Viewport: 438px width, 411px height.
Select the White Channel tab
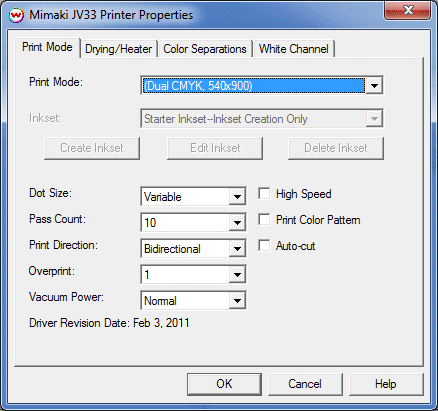294,49
